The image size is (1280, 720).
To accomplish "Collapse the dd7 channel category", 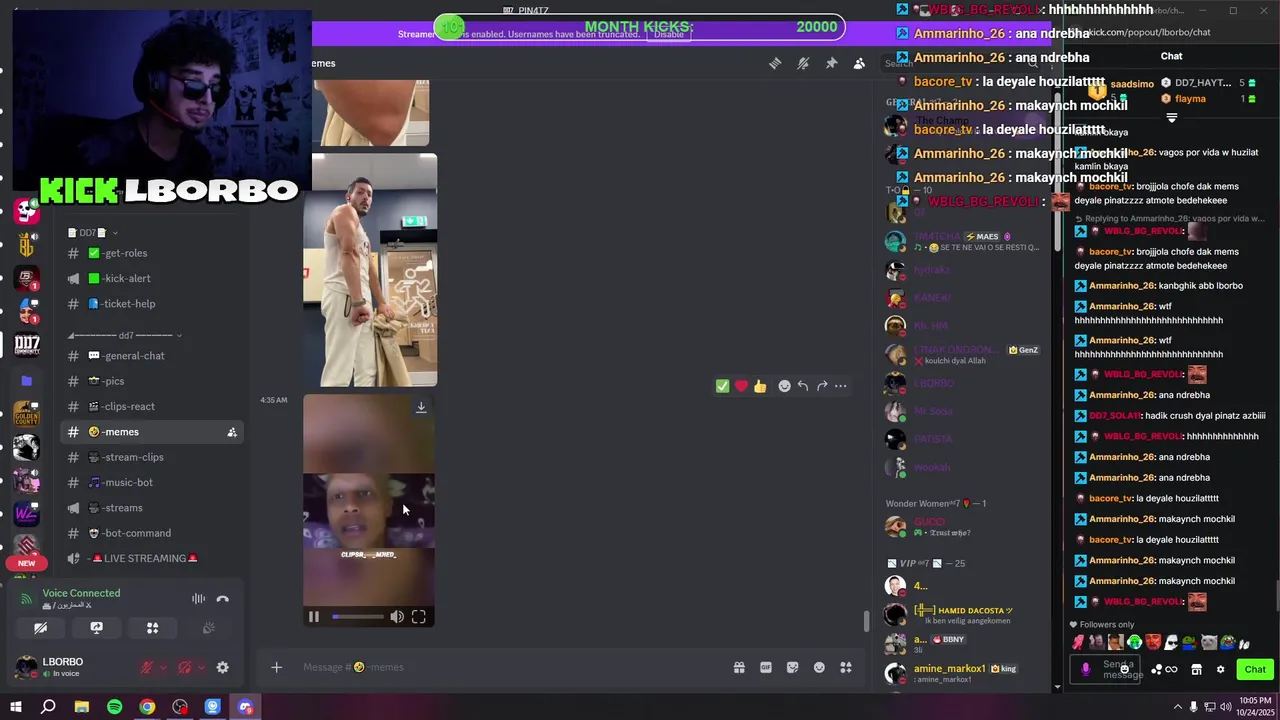I will (124, 335).
